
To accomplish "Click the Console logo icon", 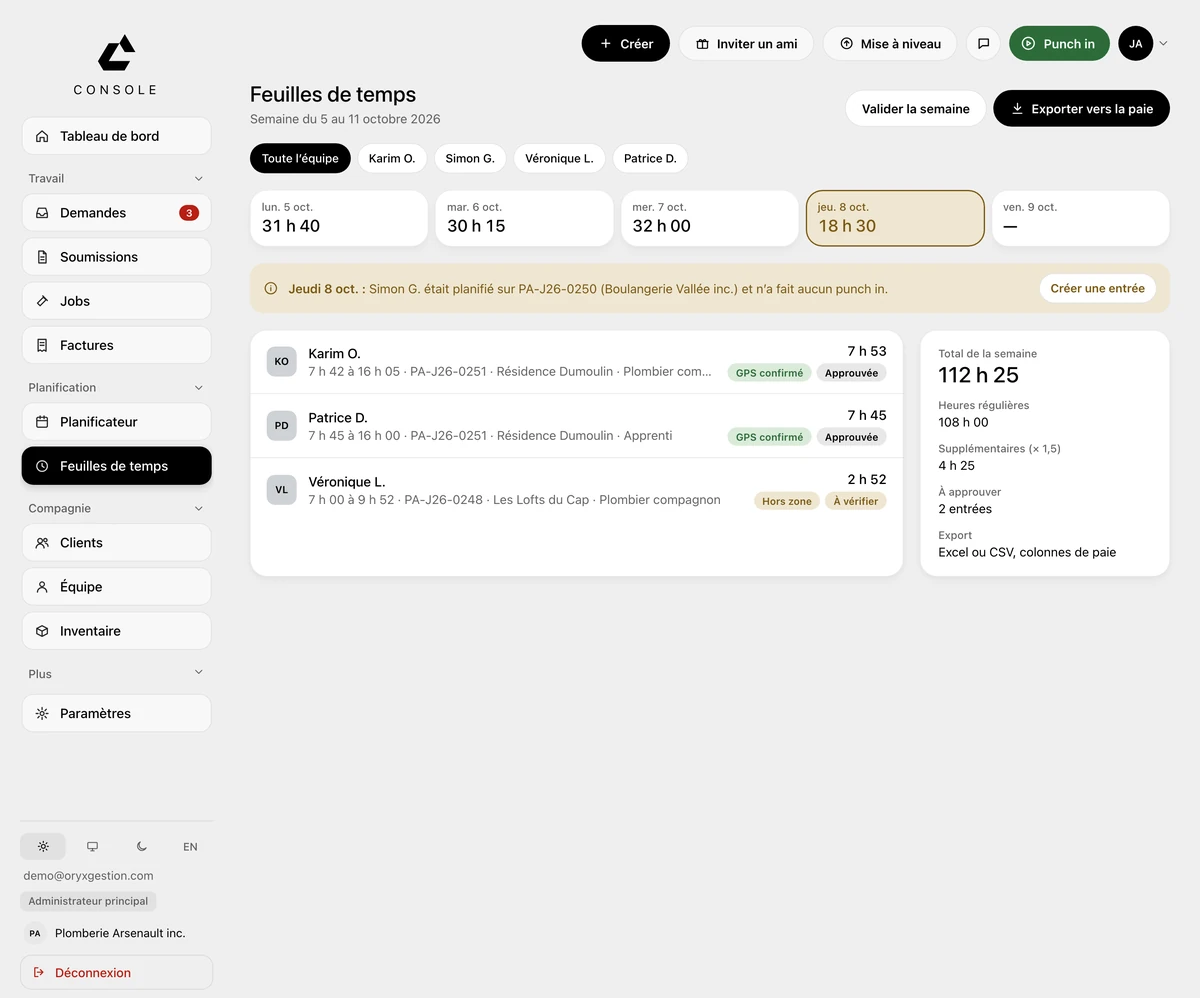I will (116, 53).
